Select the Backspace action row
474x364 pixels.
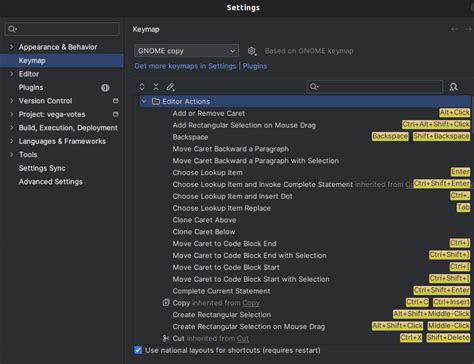[x=190, y=137]
